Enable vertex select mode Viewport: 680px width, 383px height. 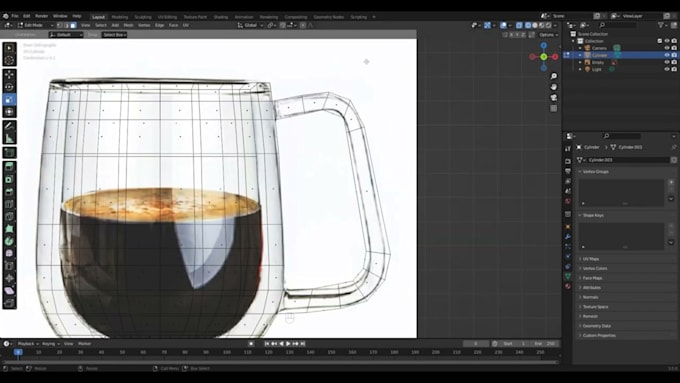click(60, 25)
